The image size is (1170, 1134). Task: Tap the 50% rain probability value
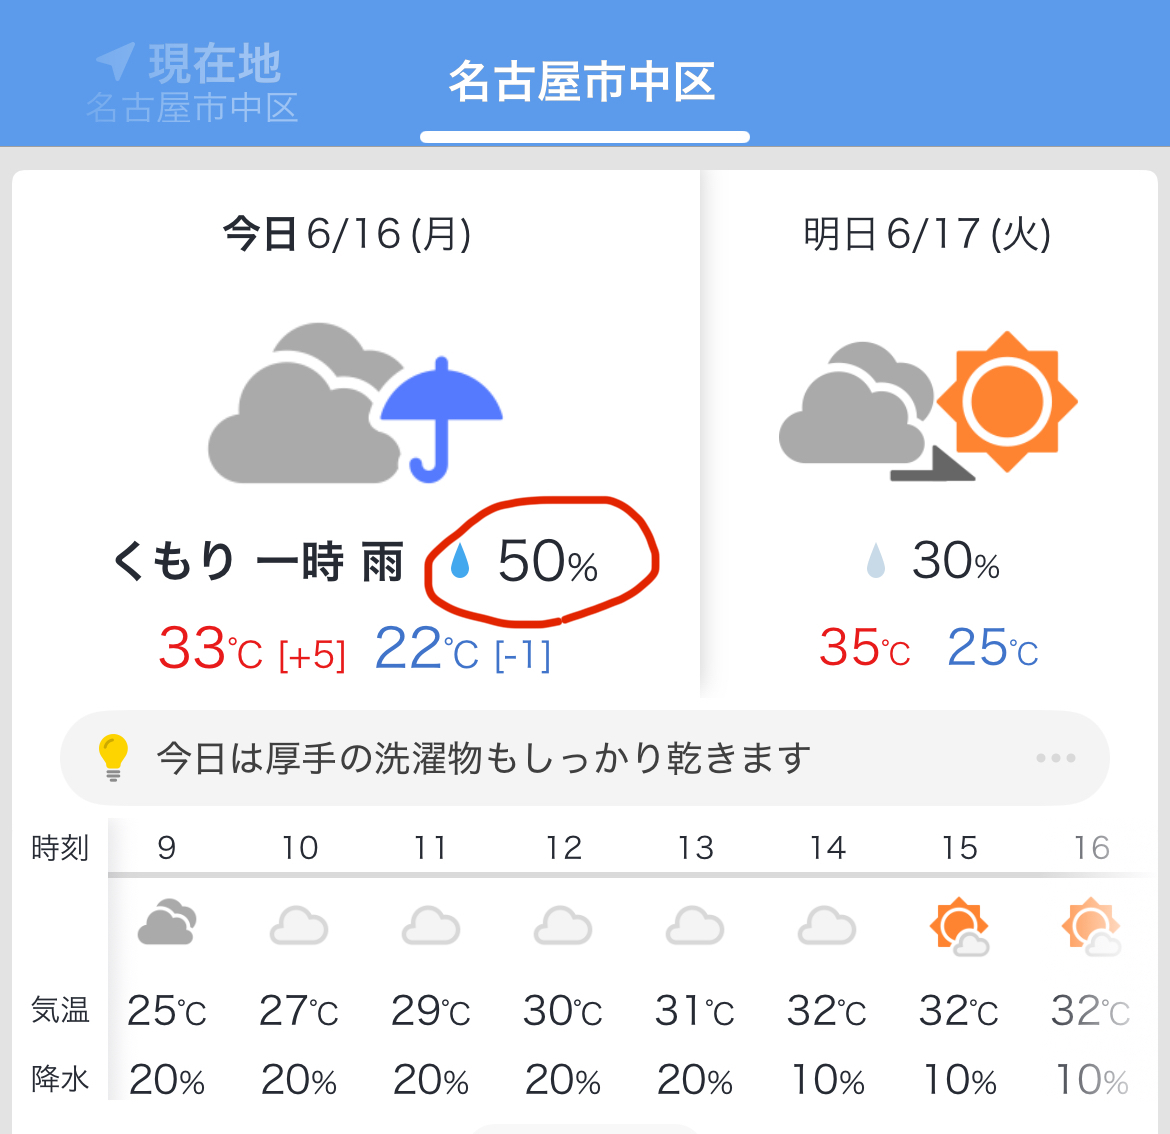tap(548, 561)
